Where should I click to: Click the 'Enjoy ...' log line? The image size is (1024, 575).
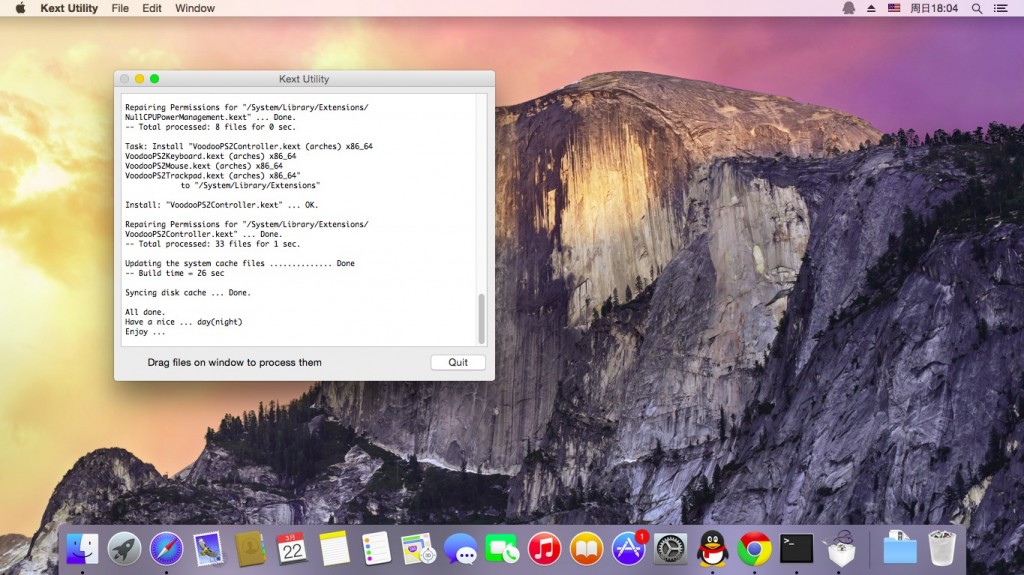pos(145,332)
